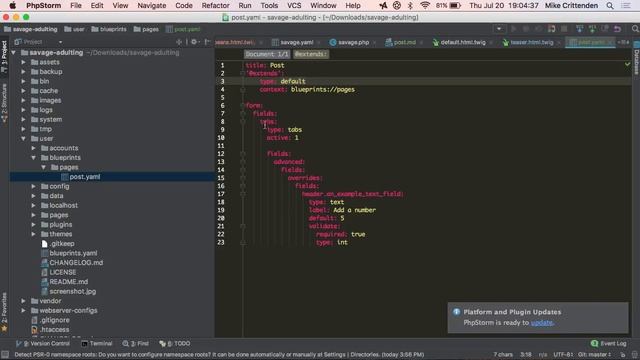The height and width of the screenshot is (360, 640).
Task: Click the Wi-Fi icon in menu bar
Action: (425, 5)
